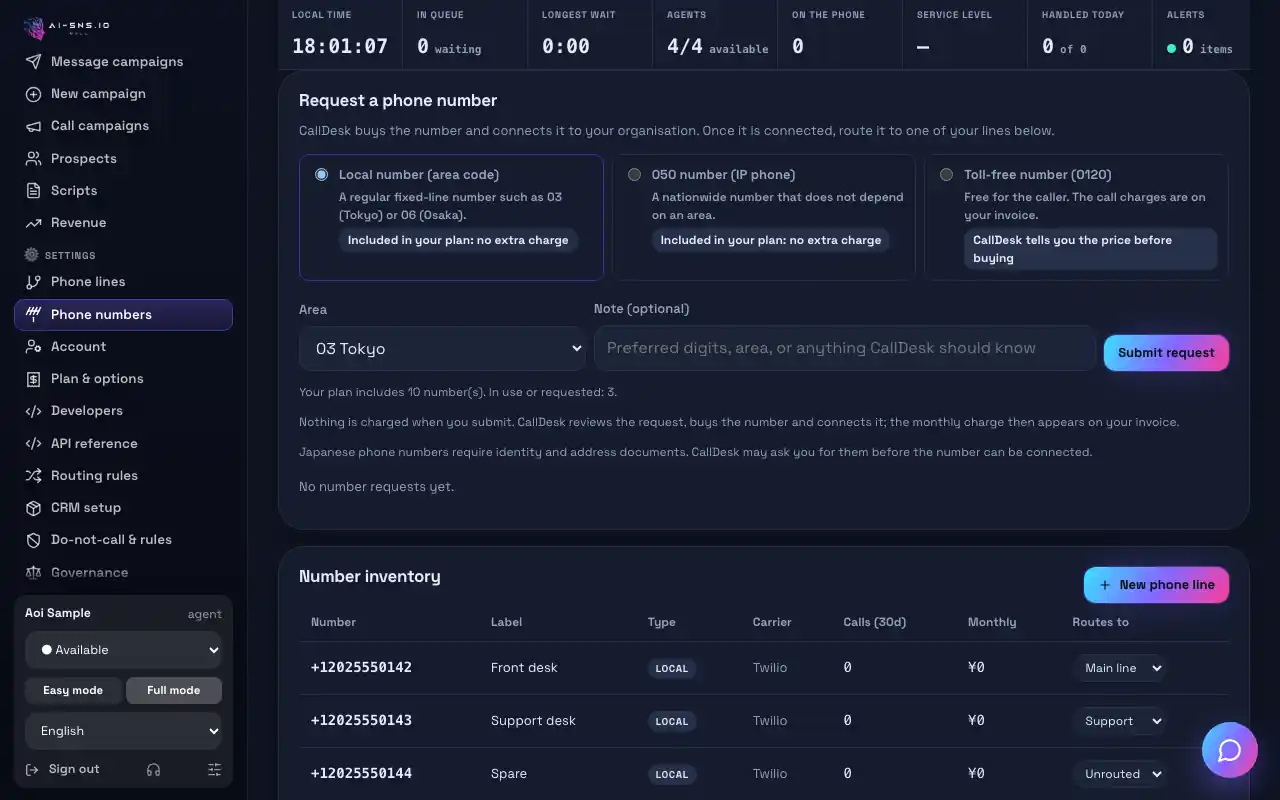Open the chat bubble widget icon

1229,750
